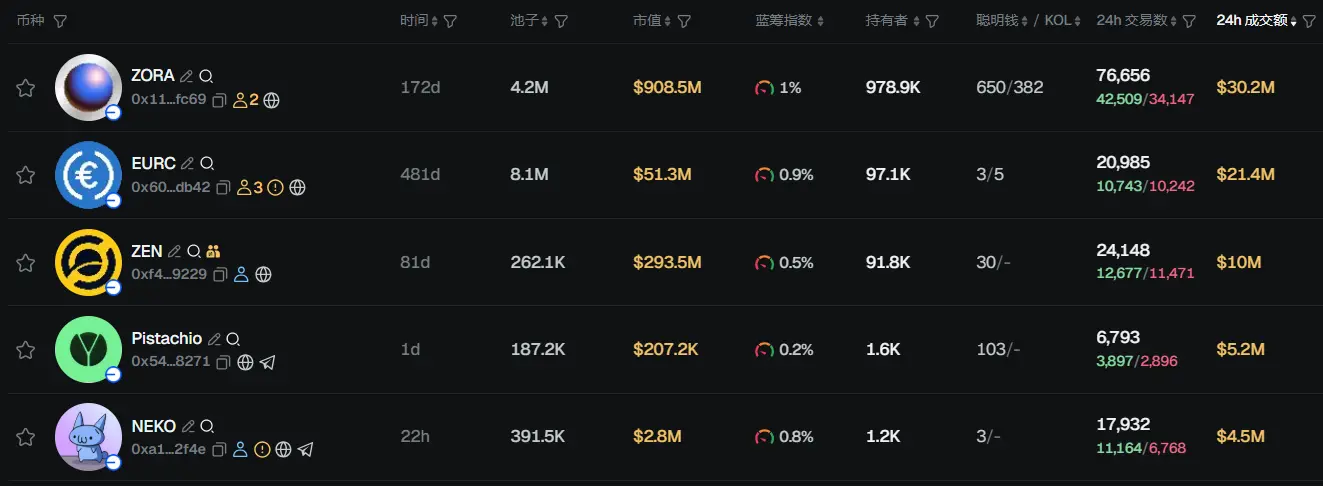The image size is (1323, 486).
Task: Add NEKO to favorites via star
Action: point(26,437)
